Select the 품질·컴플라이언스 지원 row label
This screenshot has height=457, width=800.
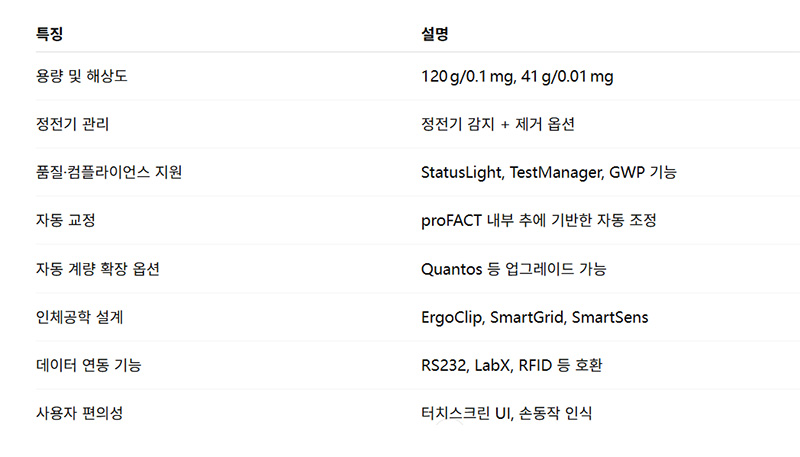pyautogui.click(x=108, y=173)
